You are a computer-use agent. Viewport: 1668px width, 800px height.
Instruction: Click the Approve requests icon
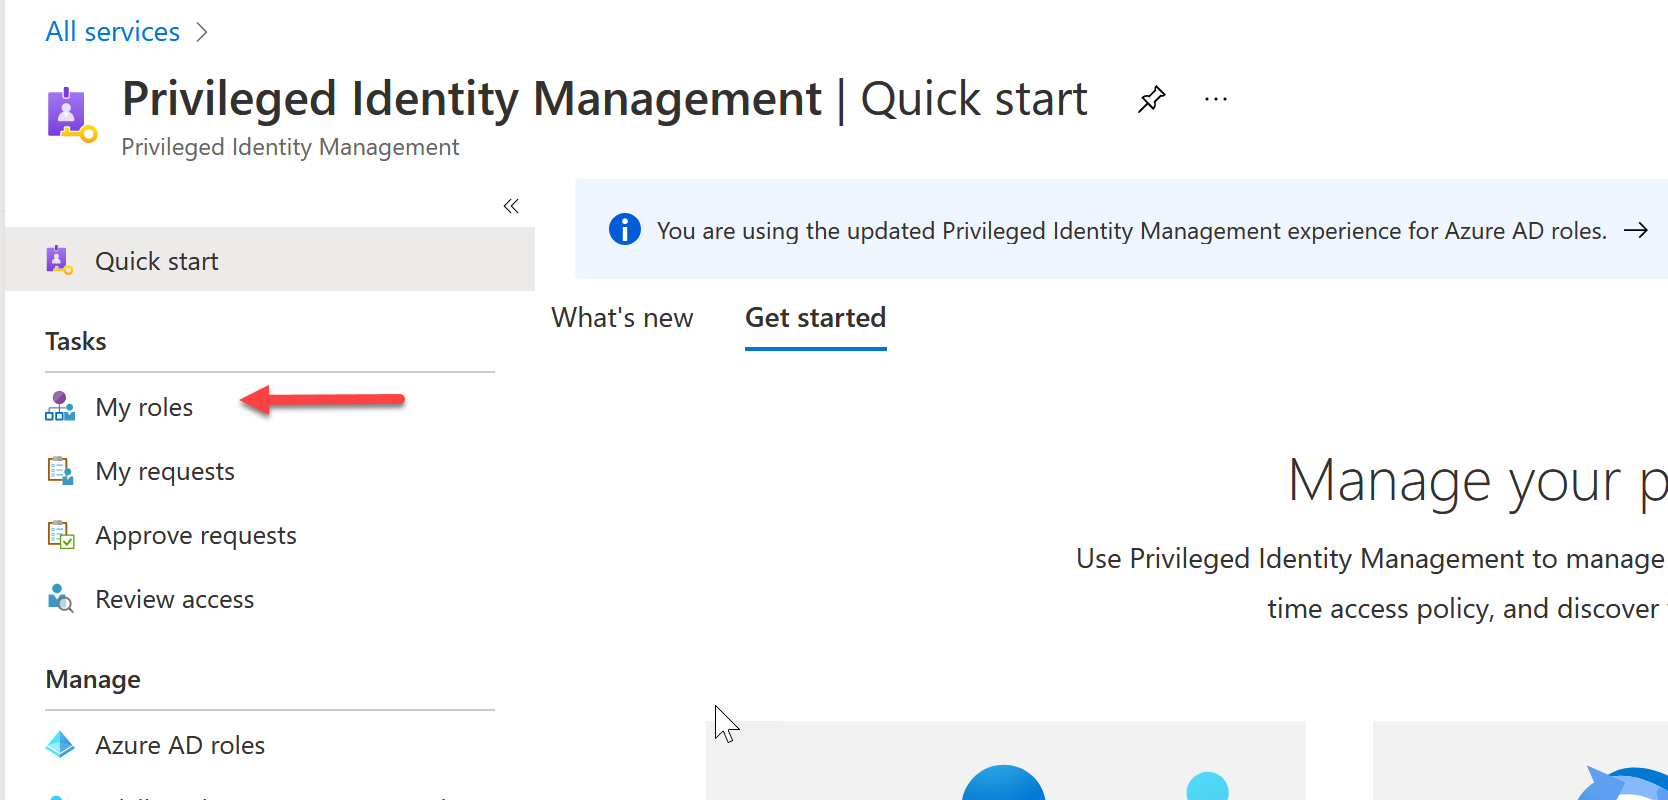[x=60, y=535]
